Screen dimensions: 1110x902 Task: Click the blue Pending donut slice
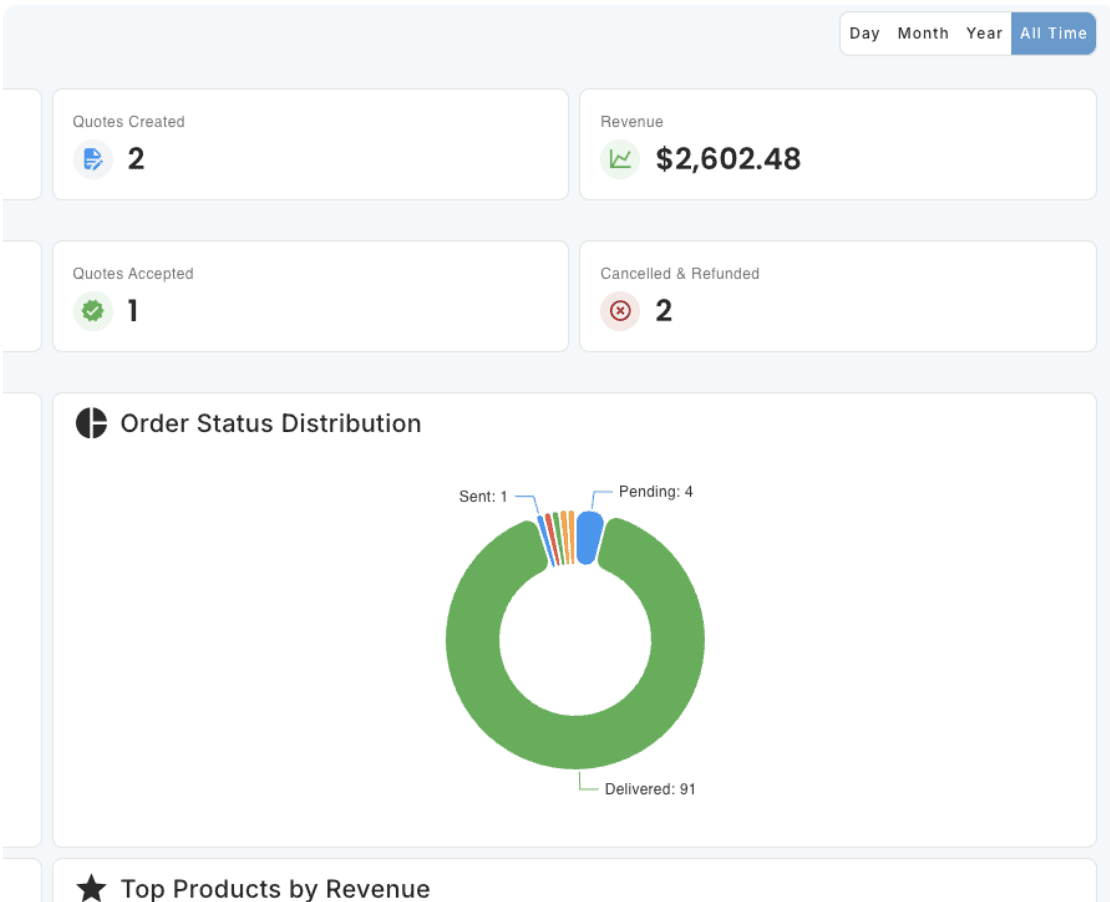(589, 538)
